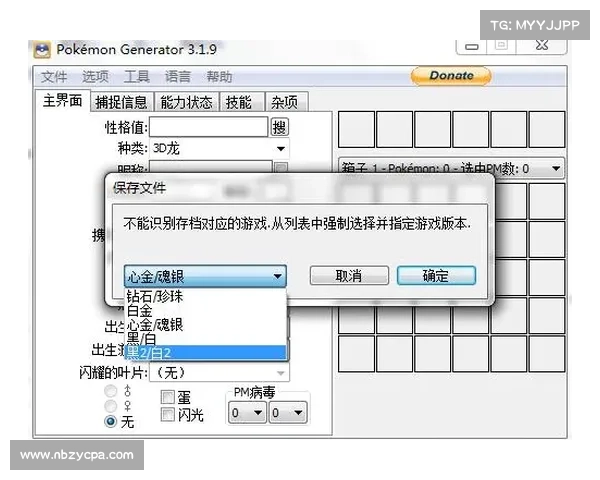
Task: Click the Donate button
Action: 451,76
